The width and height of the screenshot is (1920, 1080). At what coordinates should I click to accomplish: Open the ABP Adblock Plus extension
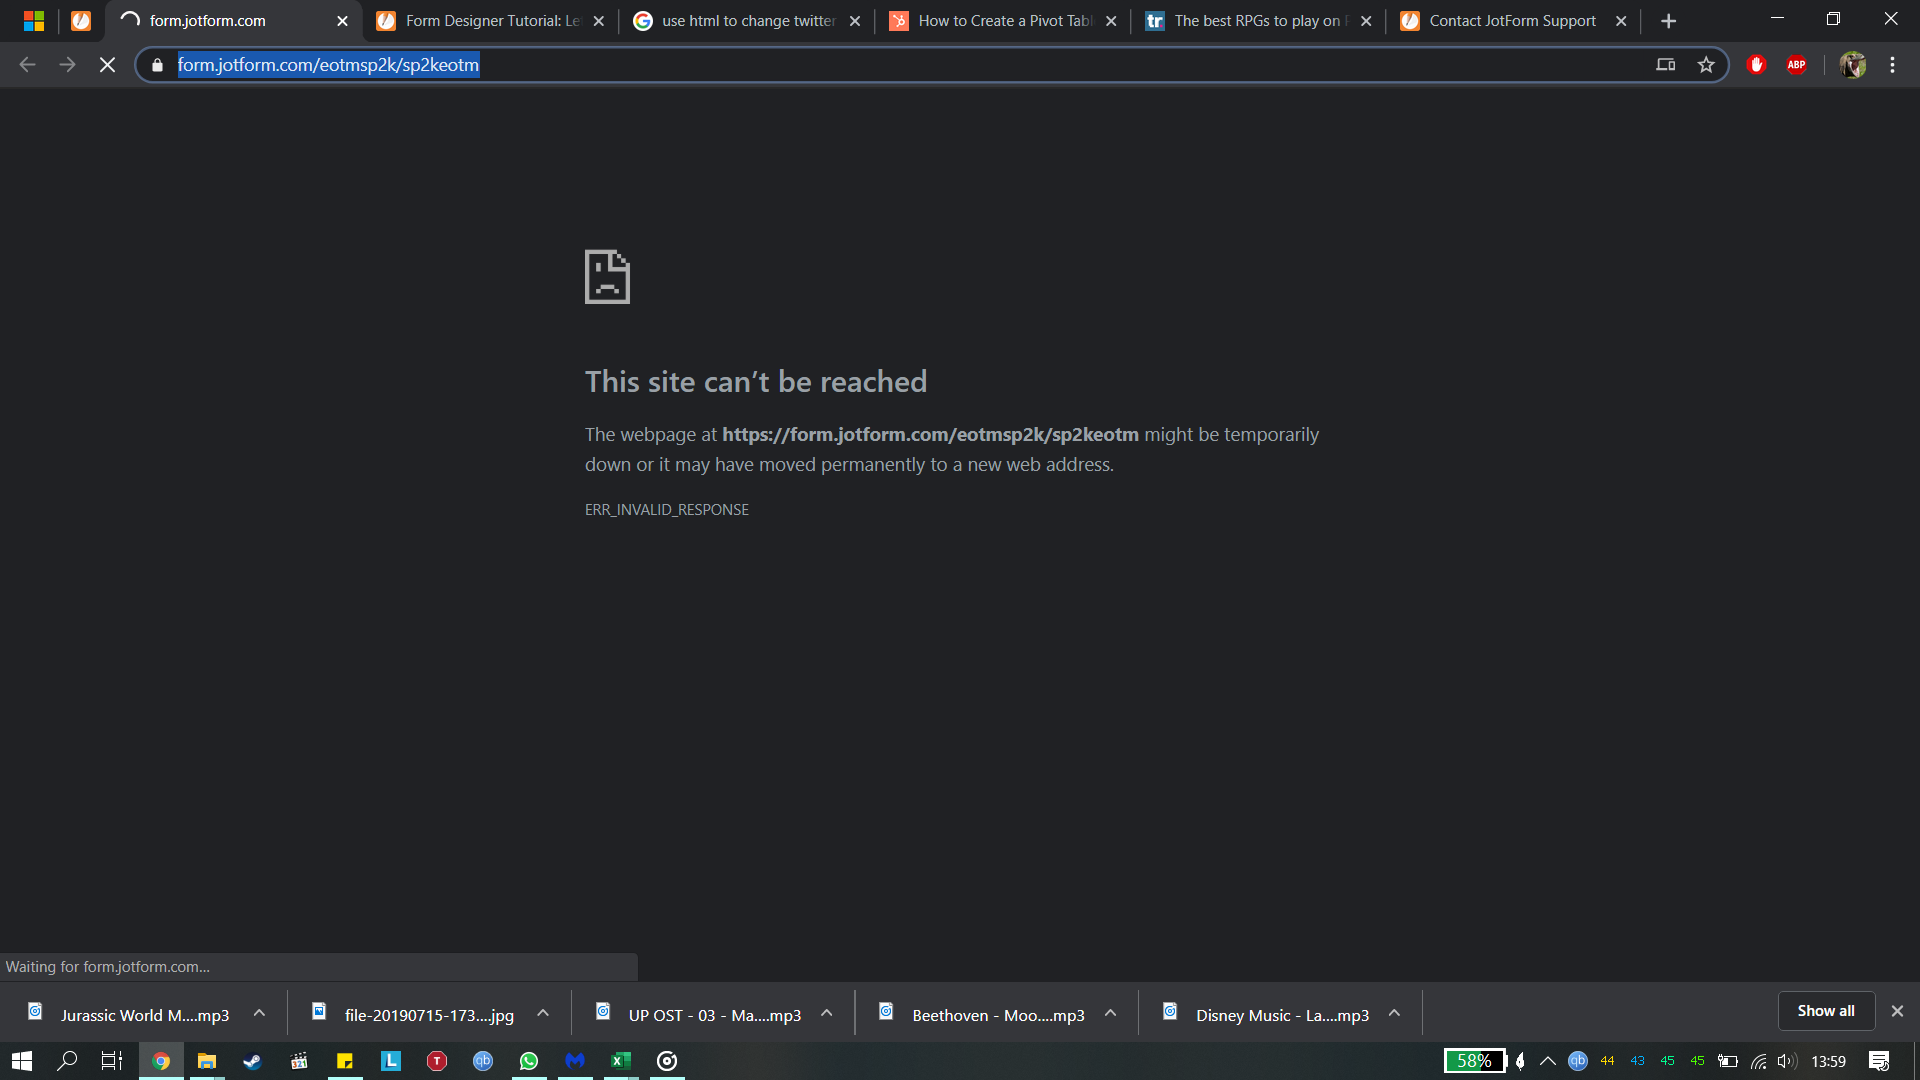coord(1796,65)
